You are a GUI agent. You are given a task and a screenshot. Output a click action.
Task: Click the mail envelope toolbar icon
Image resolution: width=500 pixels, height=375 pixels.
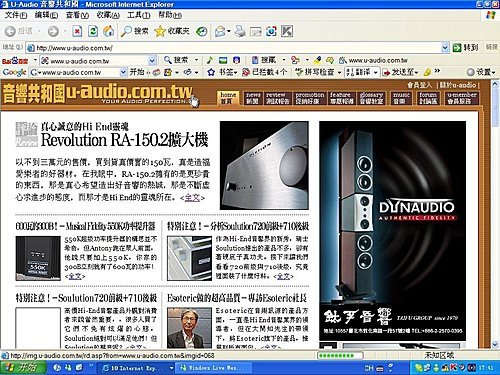(220, 31)
